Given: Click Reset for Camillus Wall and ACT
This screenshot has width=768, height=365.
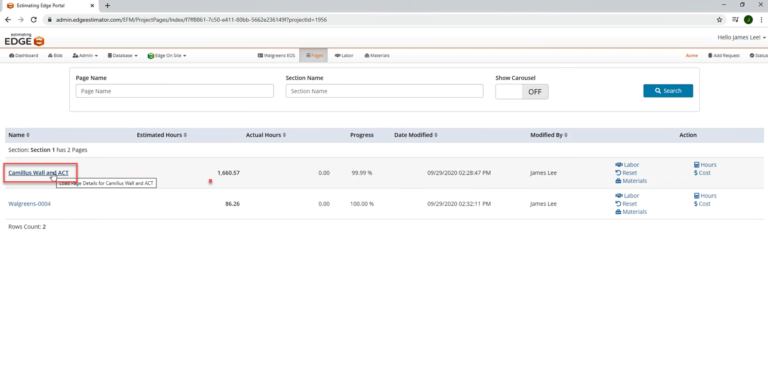Looking at the screenshot, I should click(x=626, y=173).
